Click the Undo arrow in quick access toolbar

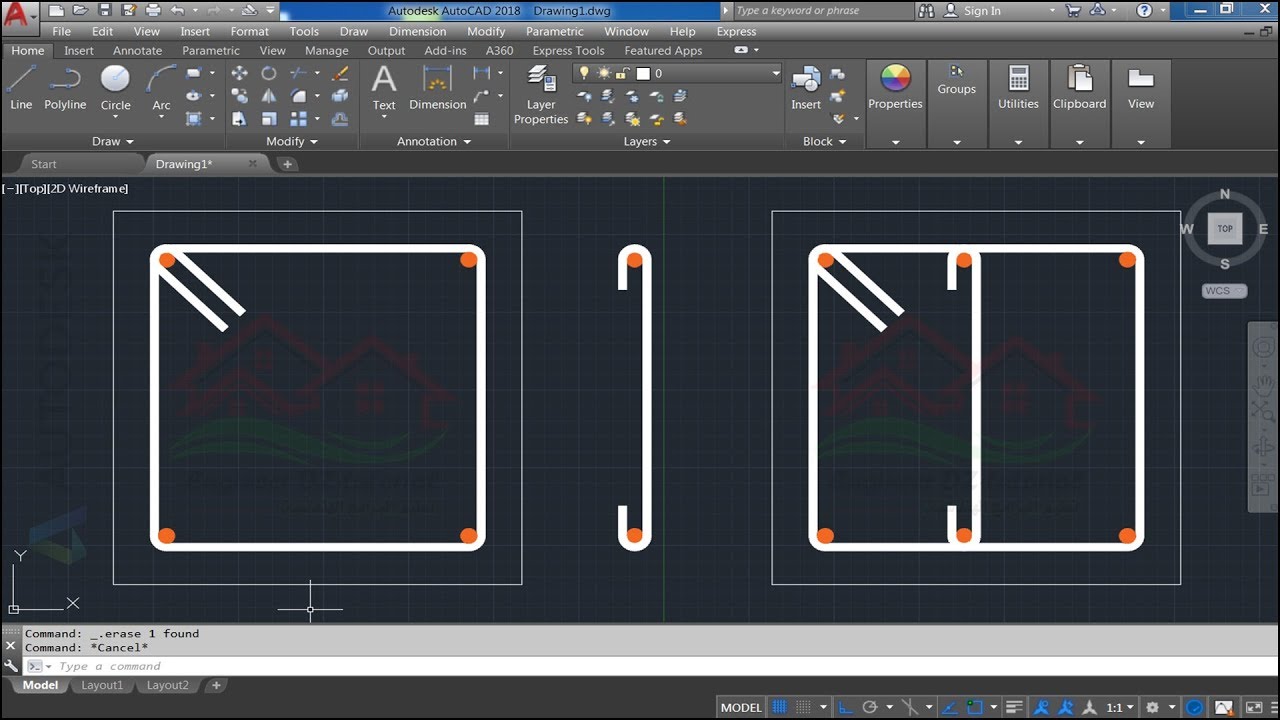(178, 11)
